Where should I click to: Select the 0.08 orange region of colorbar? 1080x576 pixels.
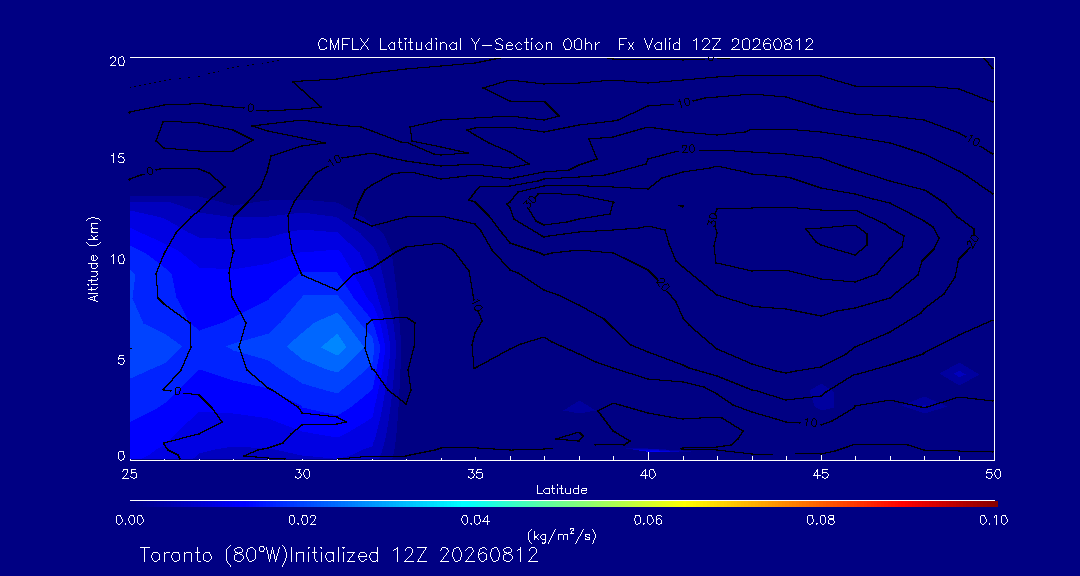pyautogui.click(x=821, y=503)
